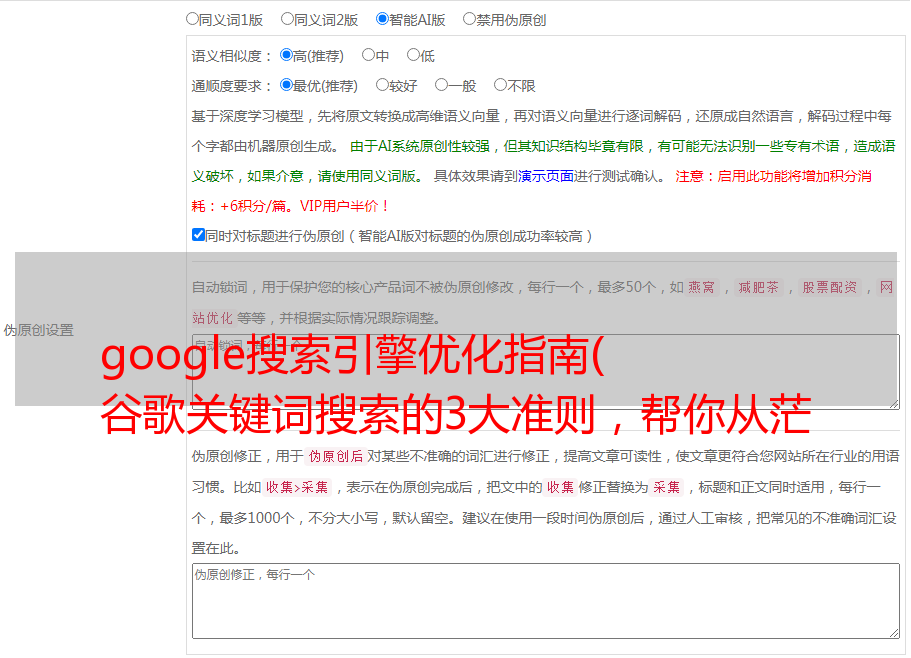The width and height of the screenshot is (911, 658).
Task: Click the 伪原创设置 section label
Action: point(39,330)
